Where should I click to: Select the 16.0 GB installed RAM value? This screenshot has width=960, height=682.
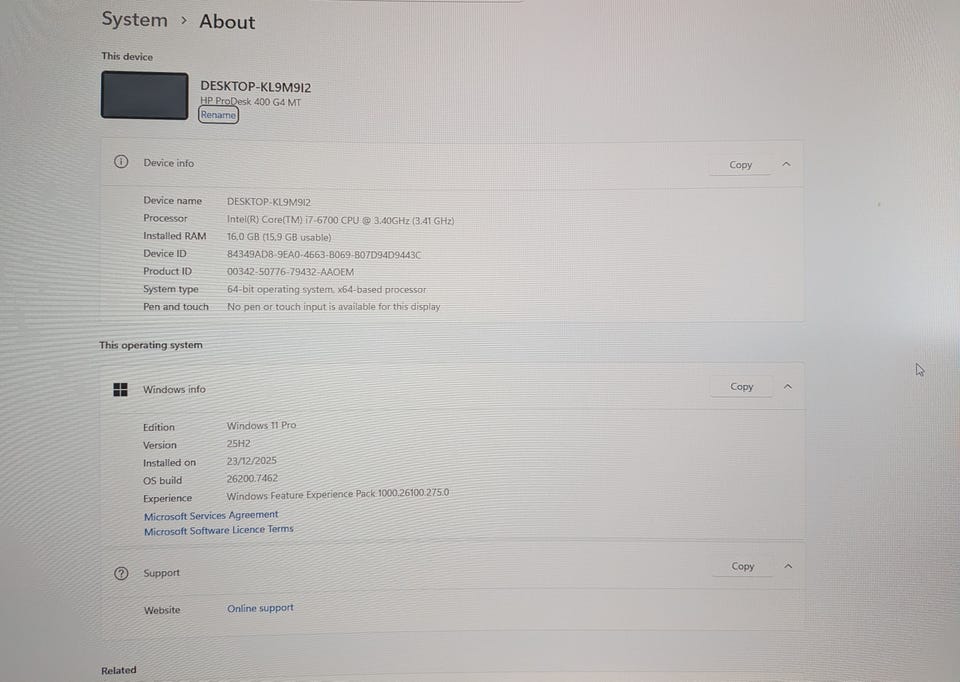pos(279,237)
